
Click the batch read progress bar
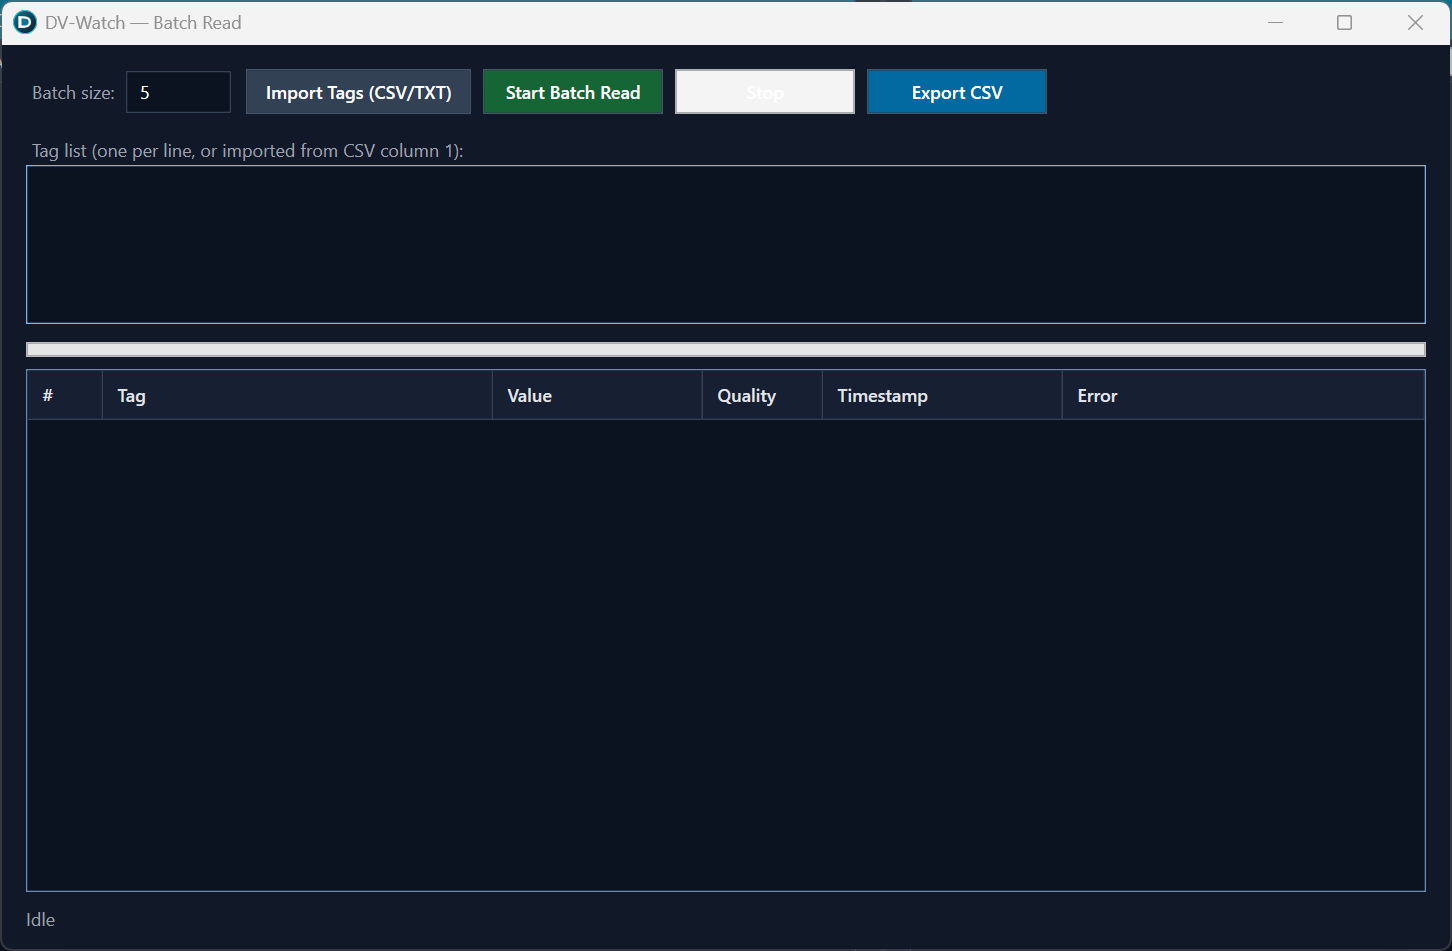point(726,350)
